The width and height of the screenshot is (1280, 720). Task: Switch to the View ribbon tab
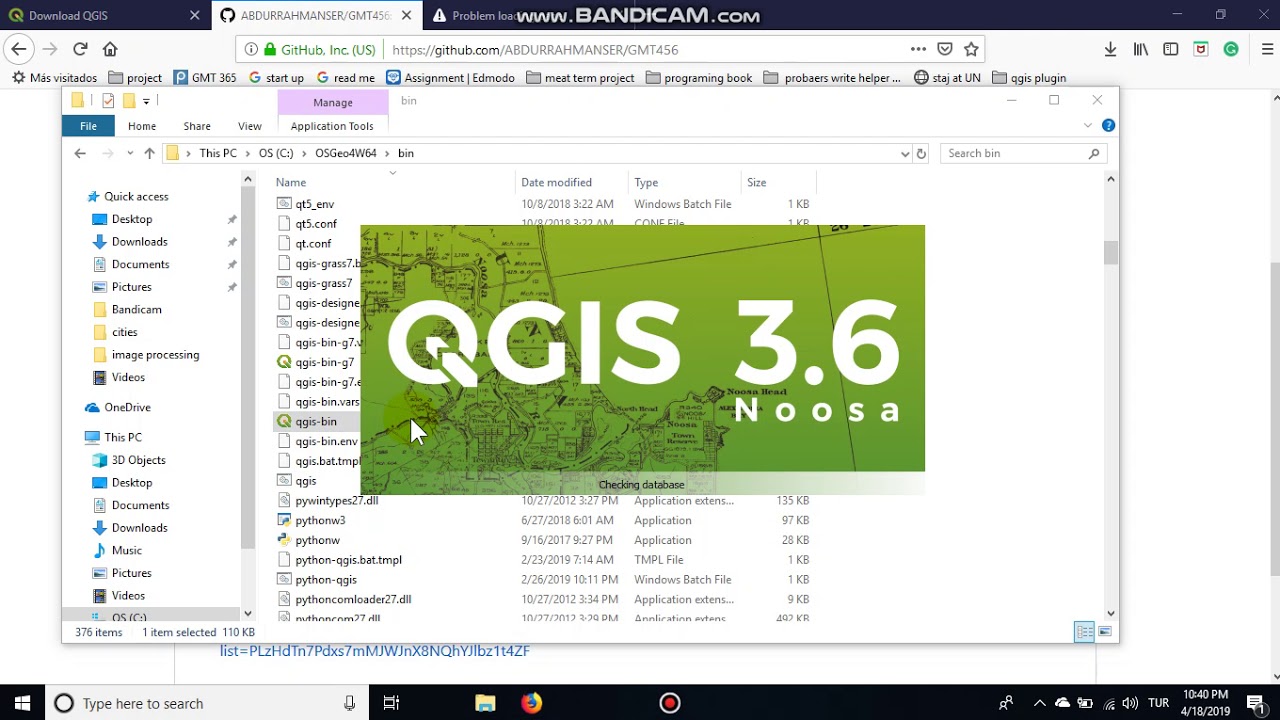[x=250, y=126]
